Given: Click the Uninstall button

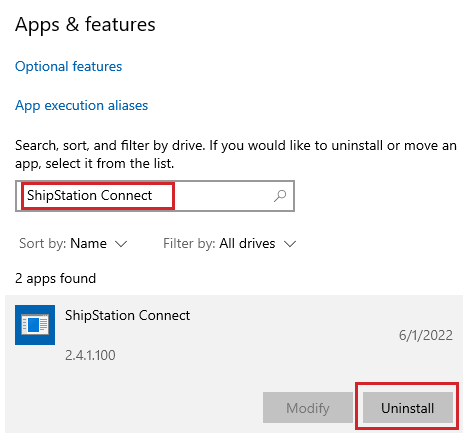Looking at the screenshot, I should (x=407, y=408).
